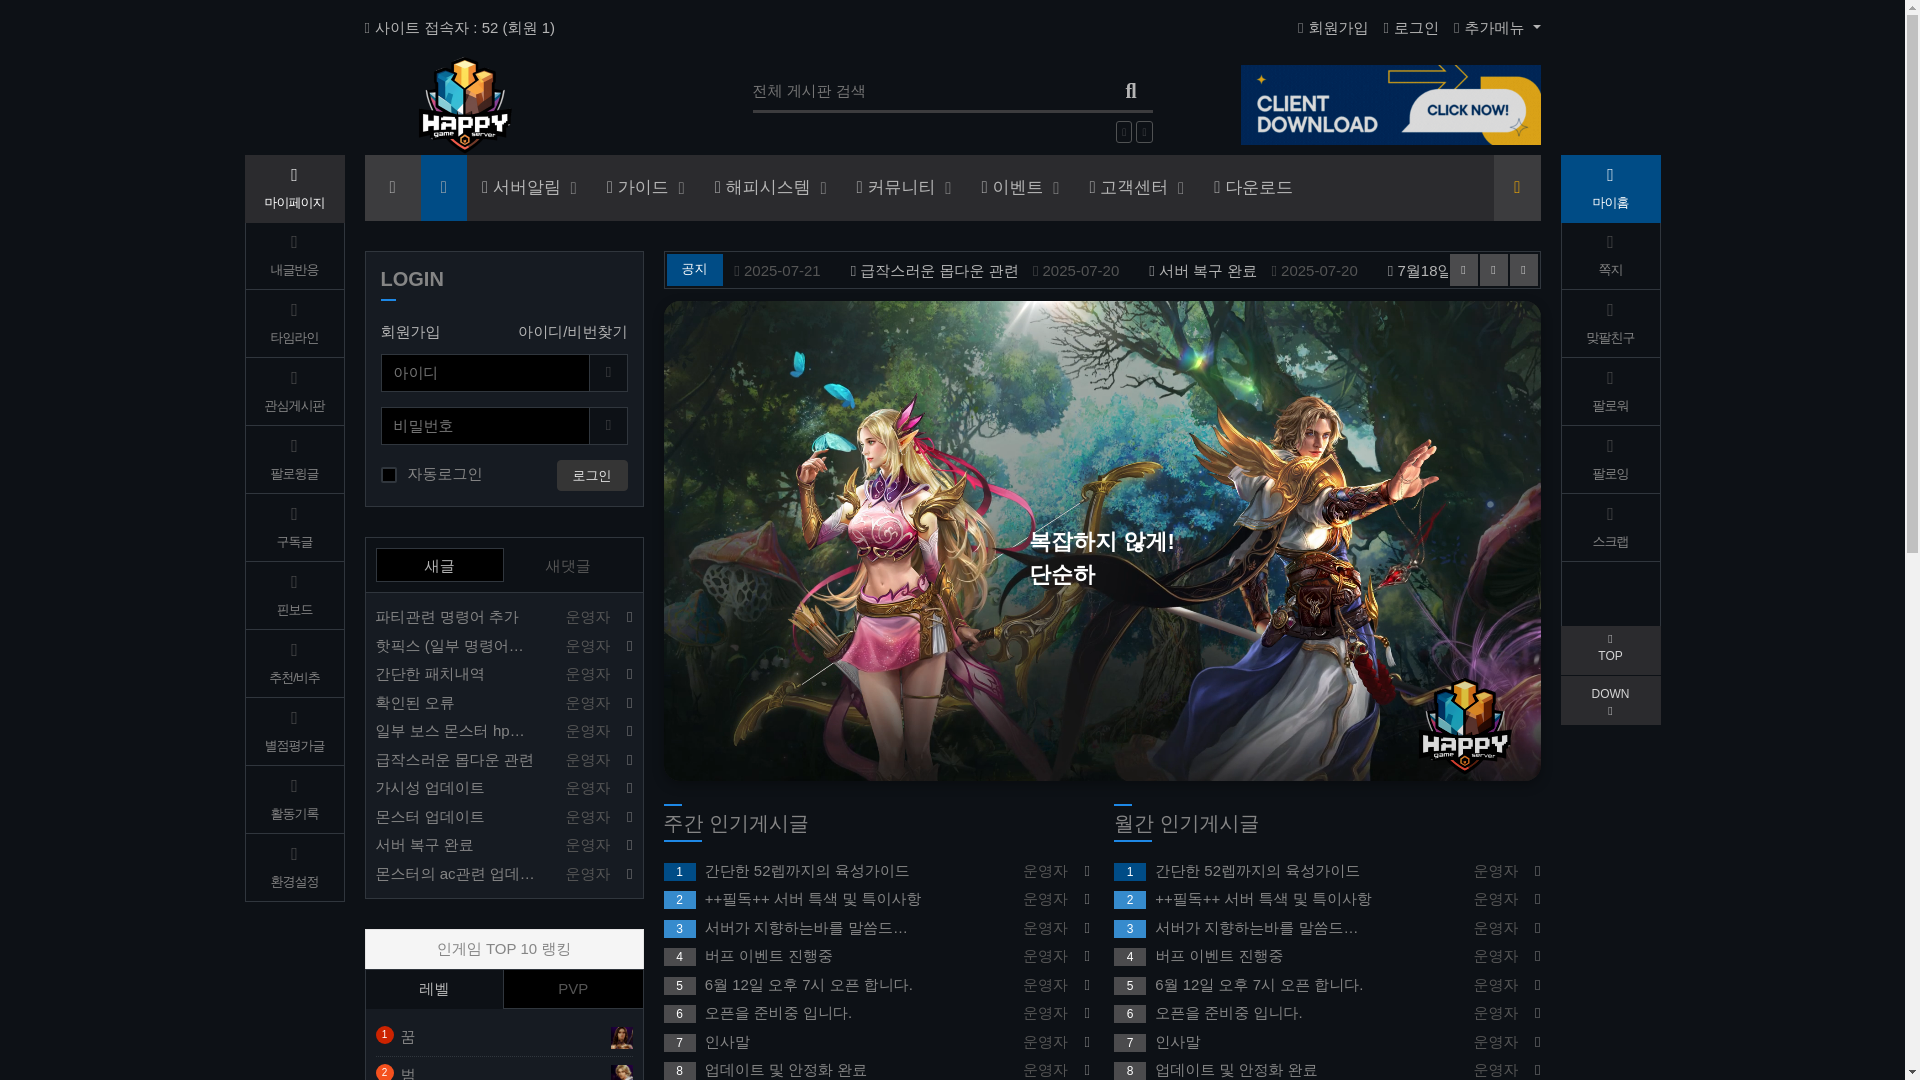Screen dimensions: 1920x1080
Task: Switch to the PVP ranking tab
Action: (573, 989)
